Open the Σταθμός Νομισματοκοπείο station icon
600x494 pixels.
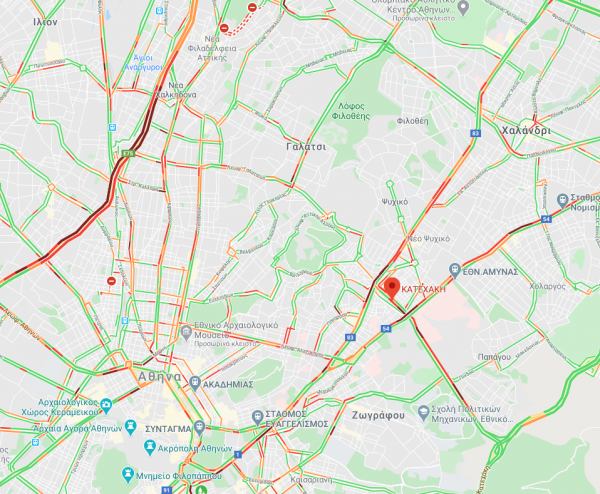tap(562, 201)
